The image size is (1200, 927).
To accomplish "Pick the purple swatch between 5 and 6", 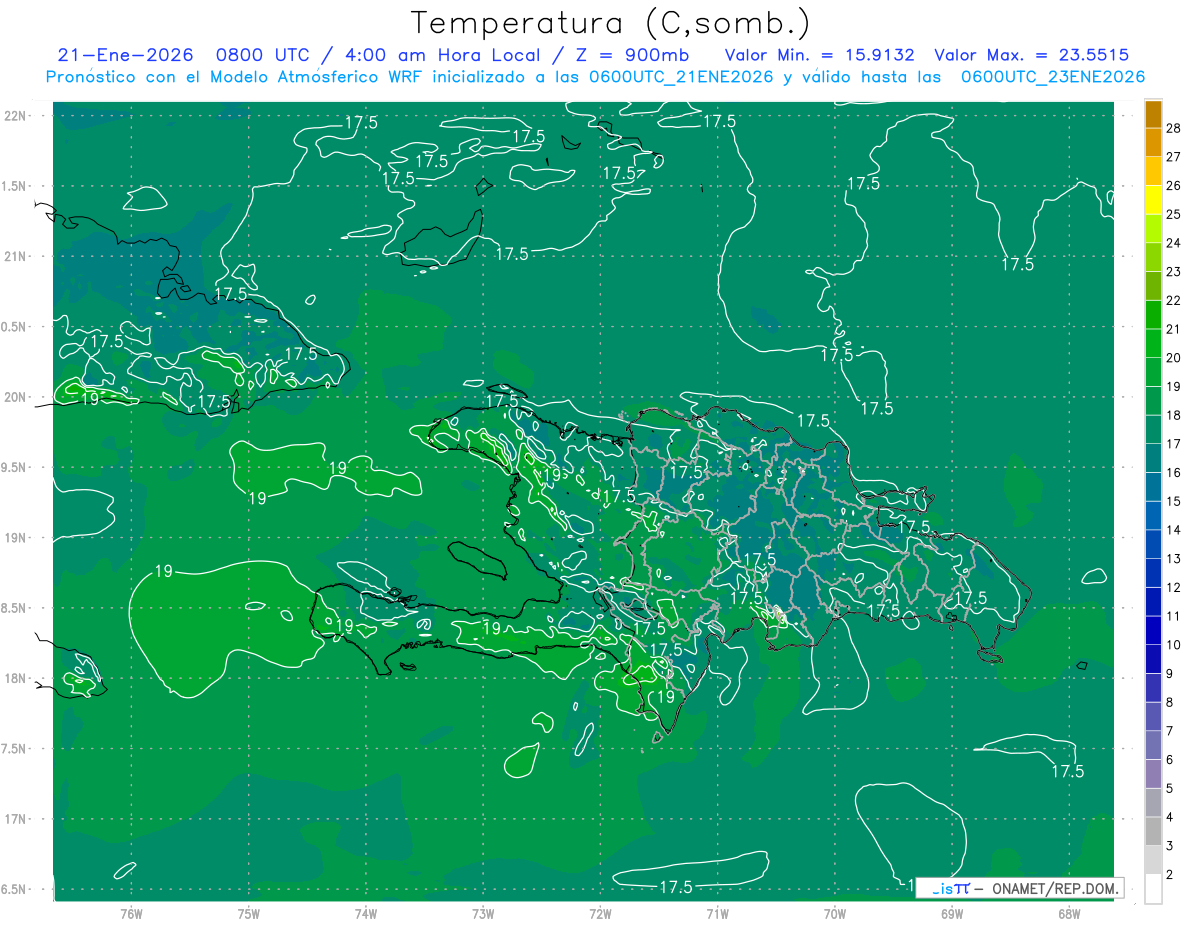I will [x=1153, y=774].
